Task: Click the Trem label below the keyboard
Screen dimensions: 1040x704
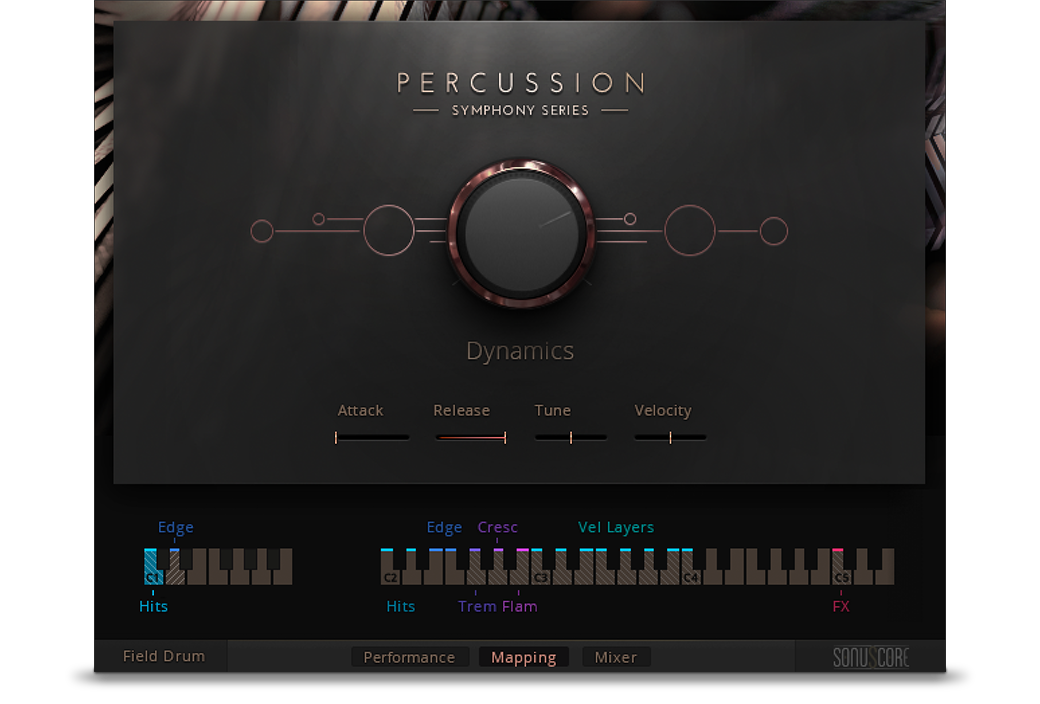Action: pos(477,606)
